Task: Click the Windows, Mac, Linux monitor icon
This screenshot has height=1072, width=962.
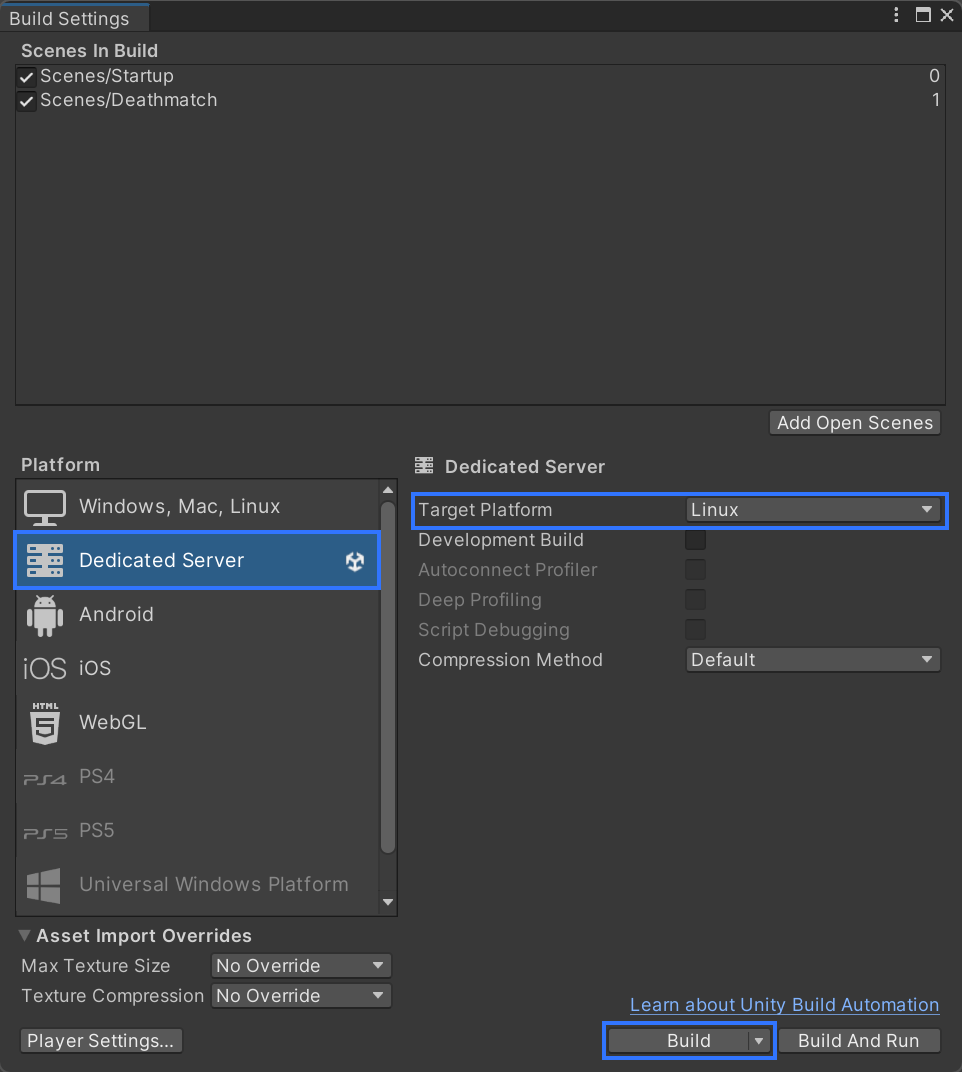Action: [x=45, y=507]
